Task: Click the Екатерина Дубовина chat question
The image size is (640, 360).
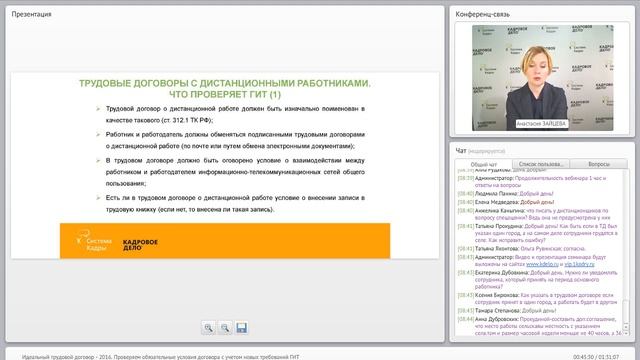Action: pos(538,280)
